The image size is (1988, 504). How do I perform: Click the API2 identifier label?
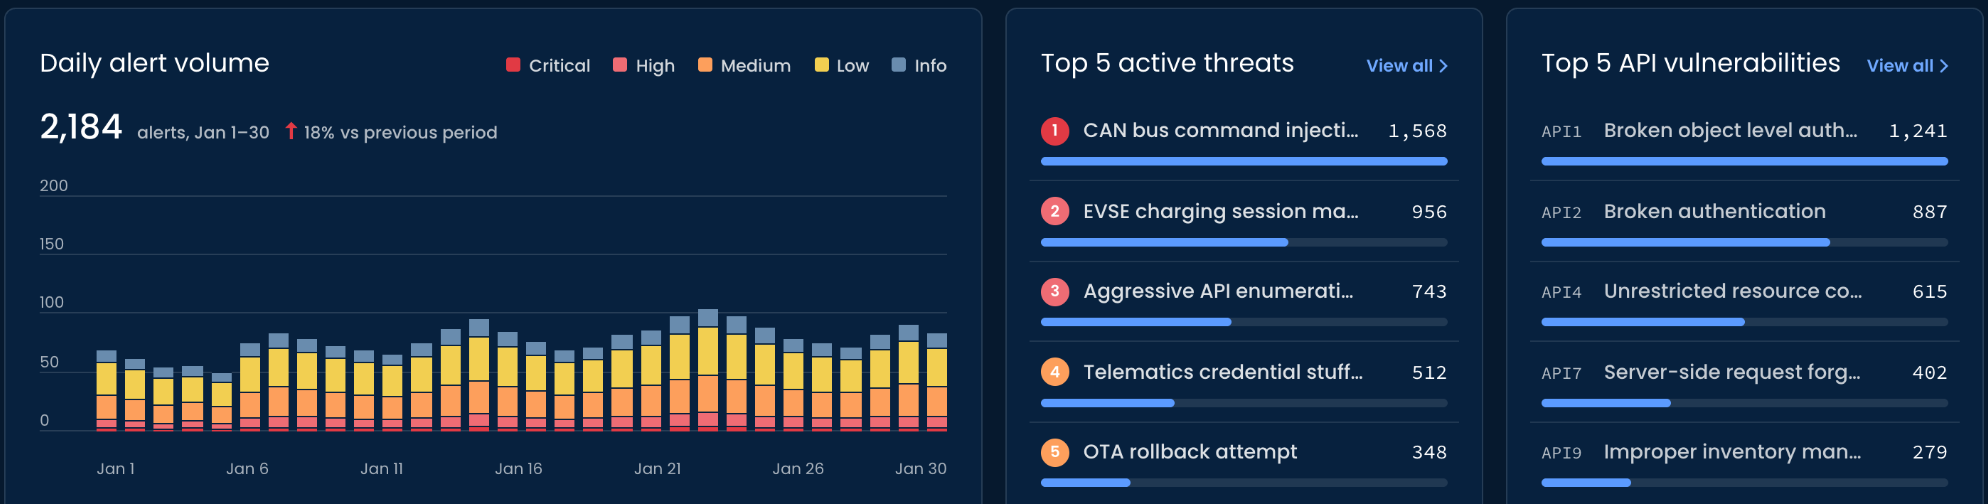[1561, 212]
